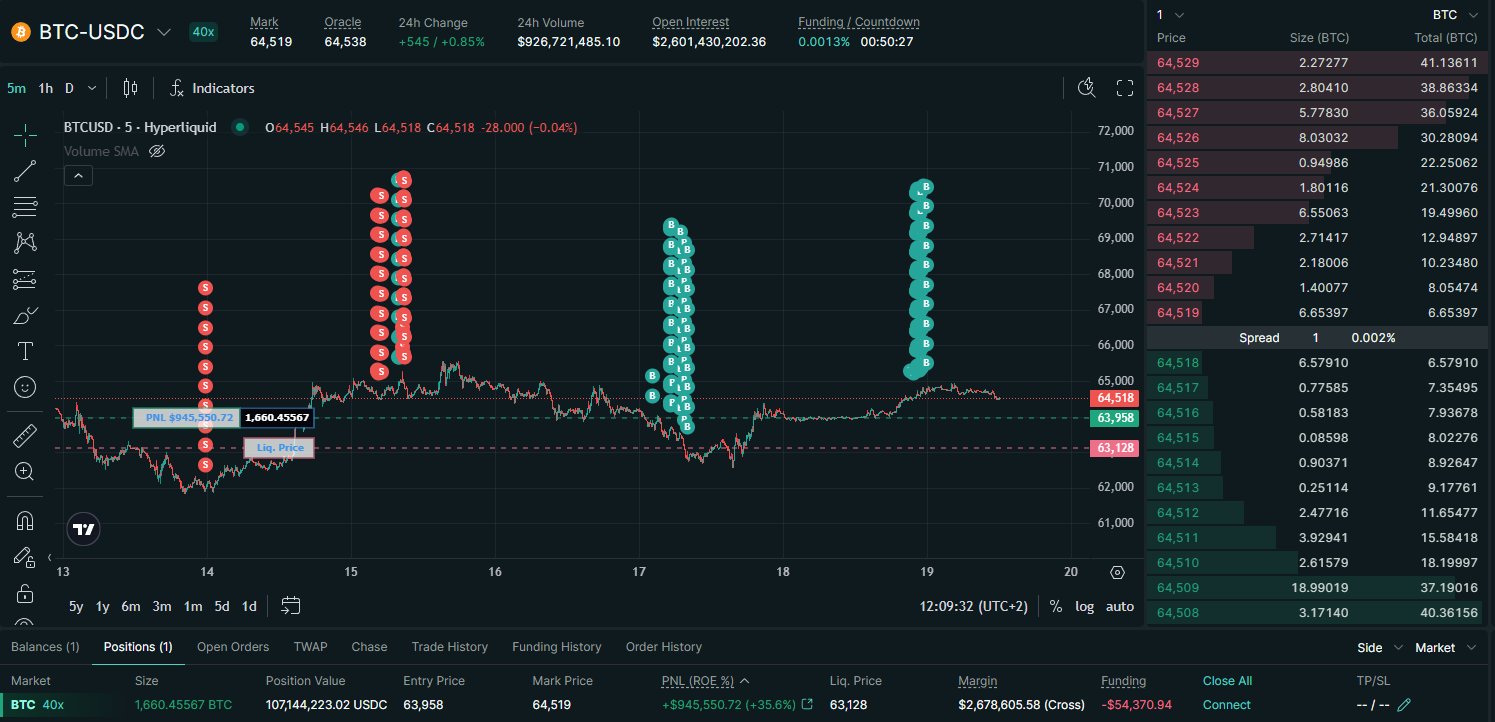Open the candlestick chart type selector
The height and width of the screenshot is (722, 1495).
130,88
